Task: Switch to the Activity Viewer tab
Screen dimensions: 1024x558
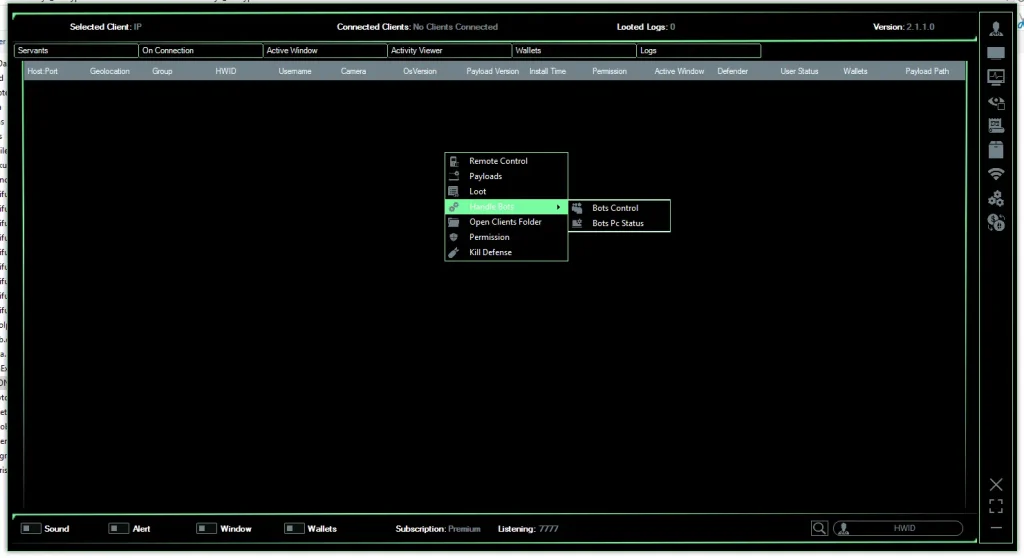Action: tap(449, 50)
